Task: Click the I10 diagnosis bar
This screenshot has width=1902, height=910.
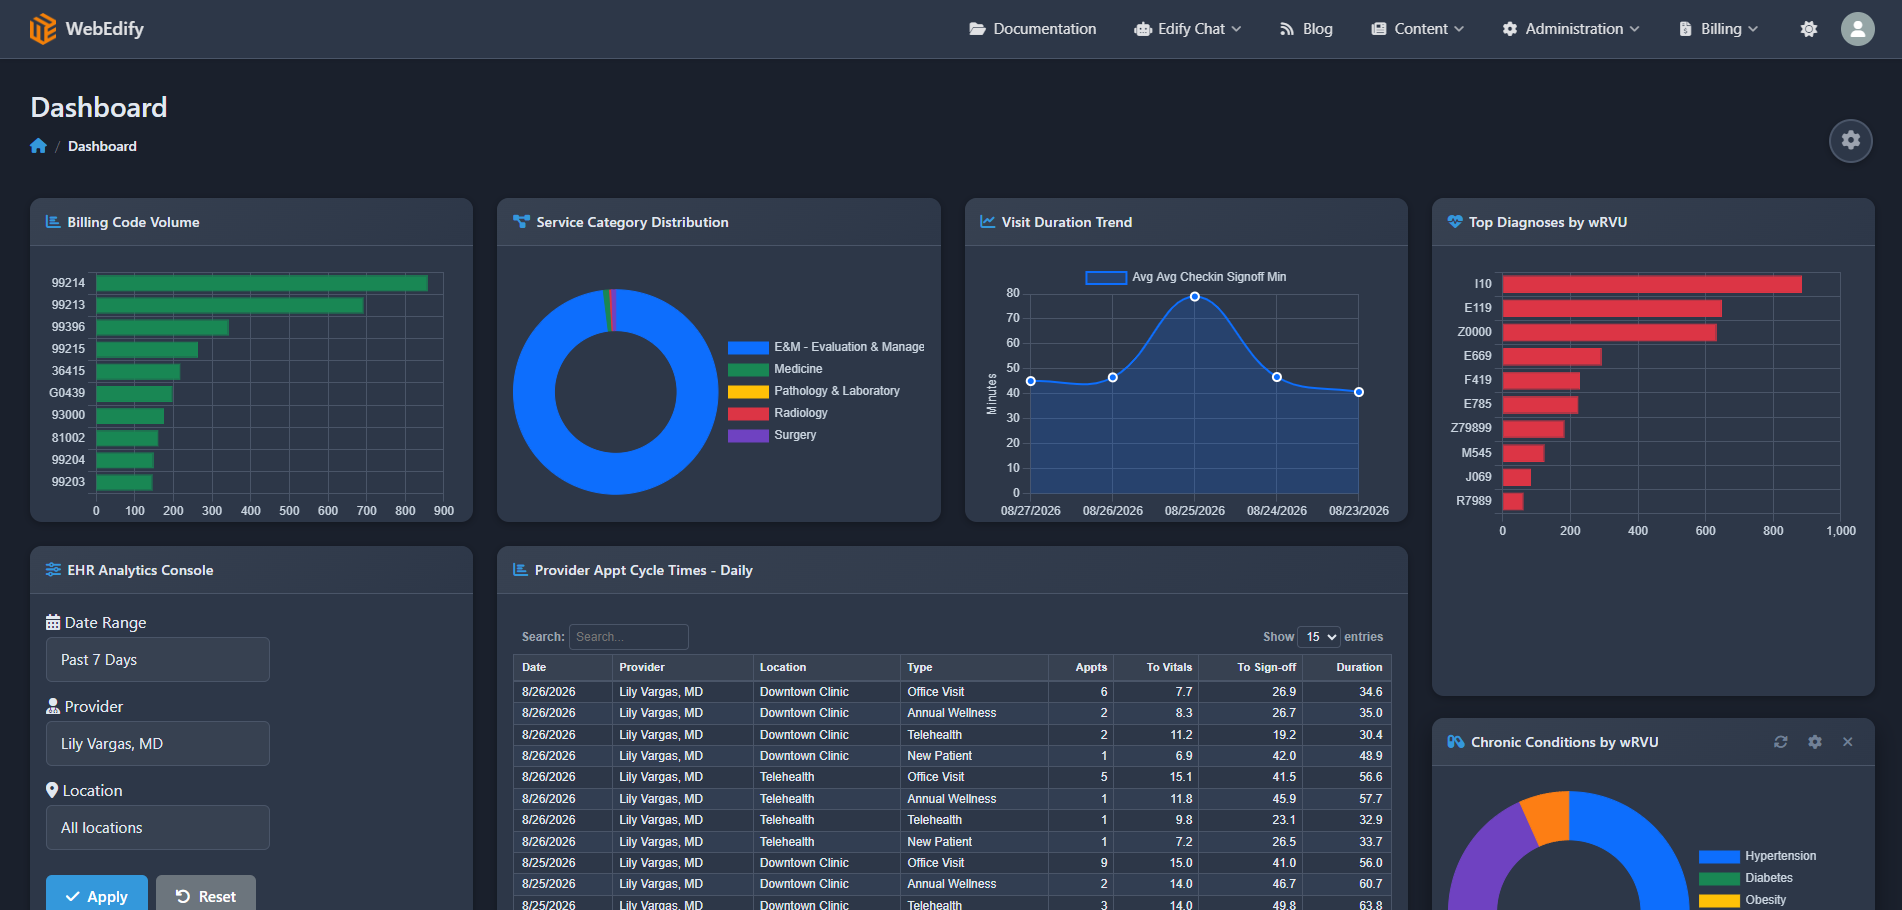Action: click(x=1652, y=284)
